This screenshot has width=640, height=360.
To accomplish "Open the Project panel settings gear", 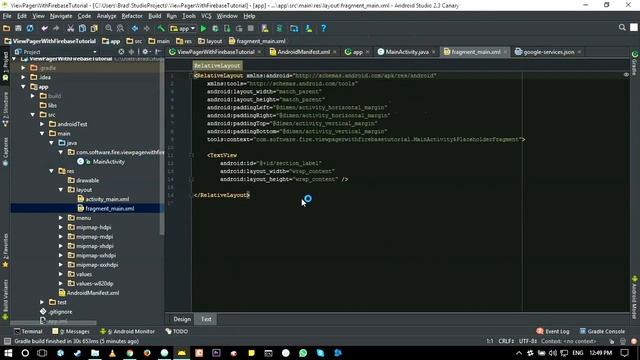I will coord(145,52).
